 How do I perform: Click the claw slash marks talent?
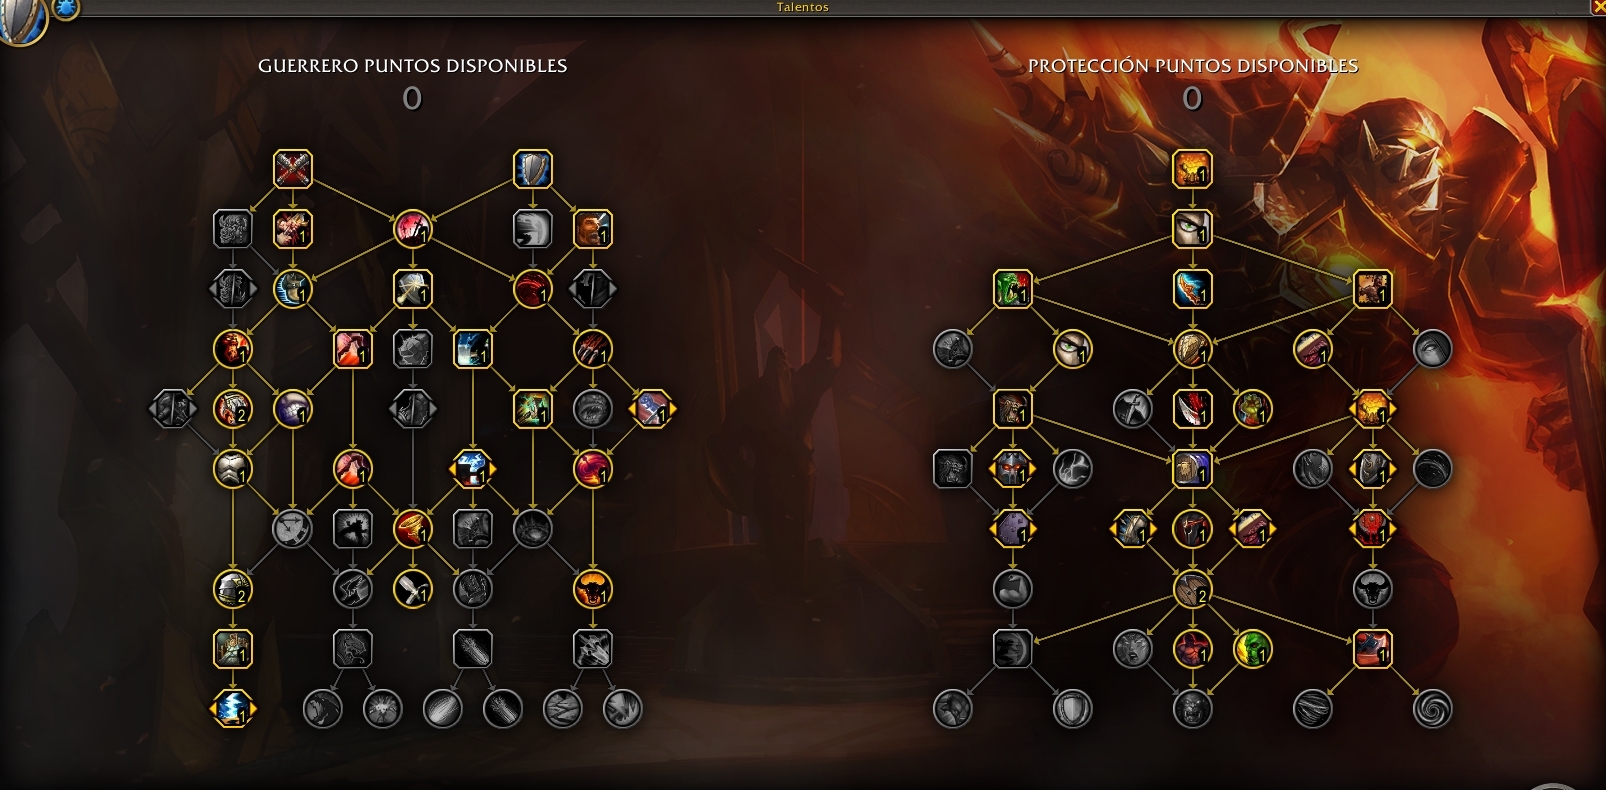(592, 349)
